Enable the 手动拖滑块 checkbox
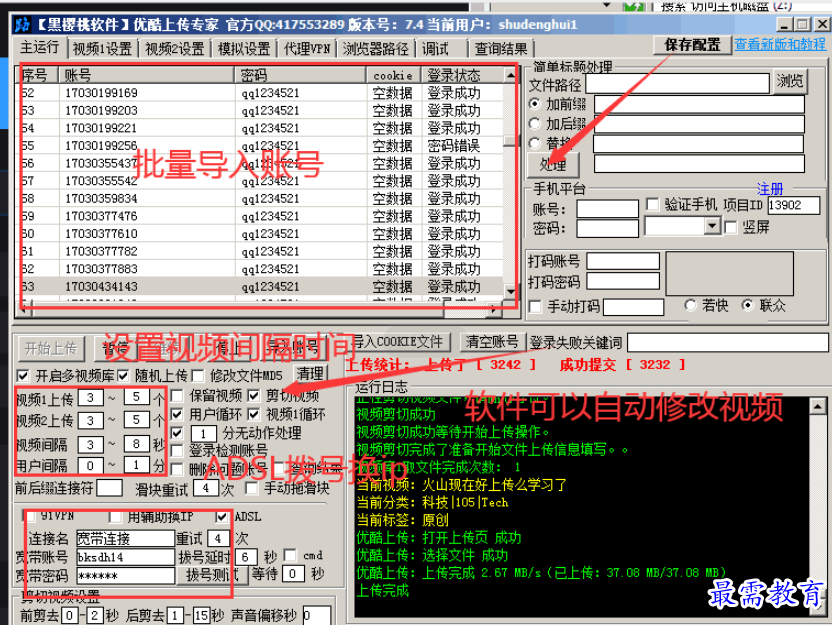Screen dimensions: 832x625 tap(253, 488)
